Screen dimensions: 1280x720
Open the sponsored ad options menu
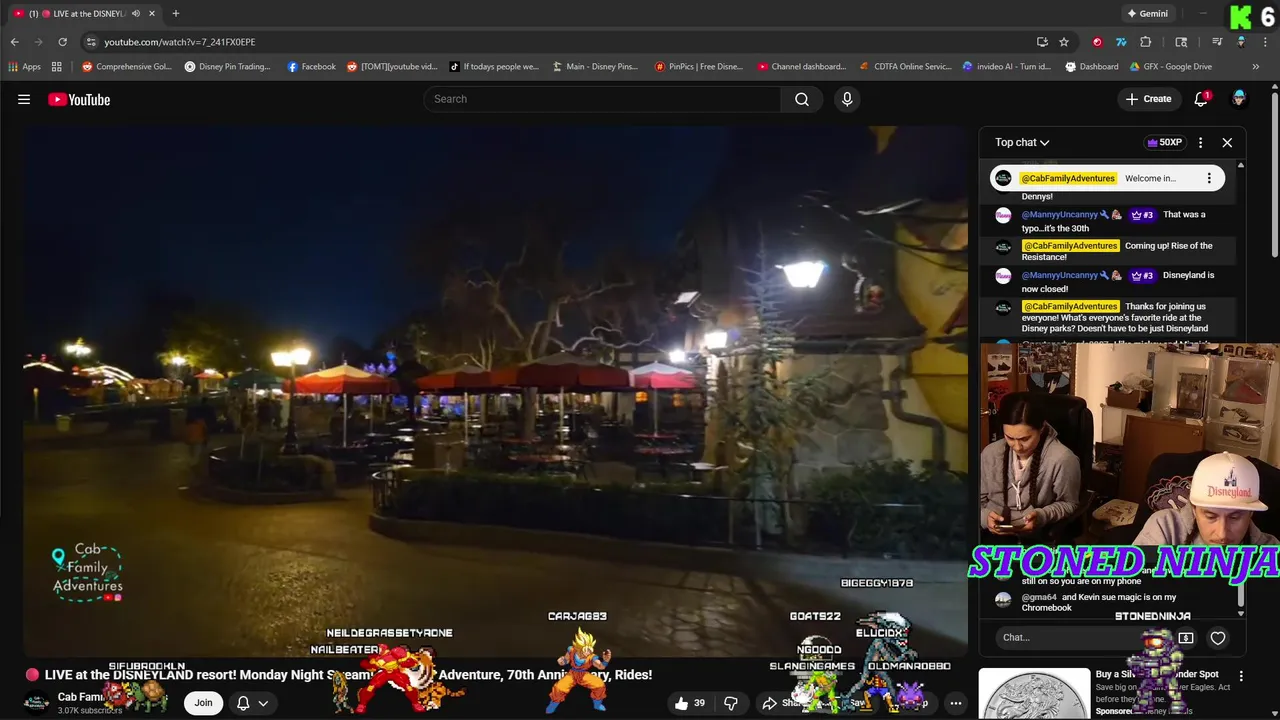[x=1241, y=677]
